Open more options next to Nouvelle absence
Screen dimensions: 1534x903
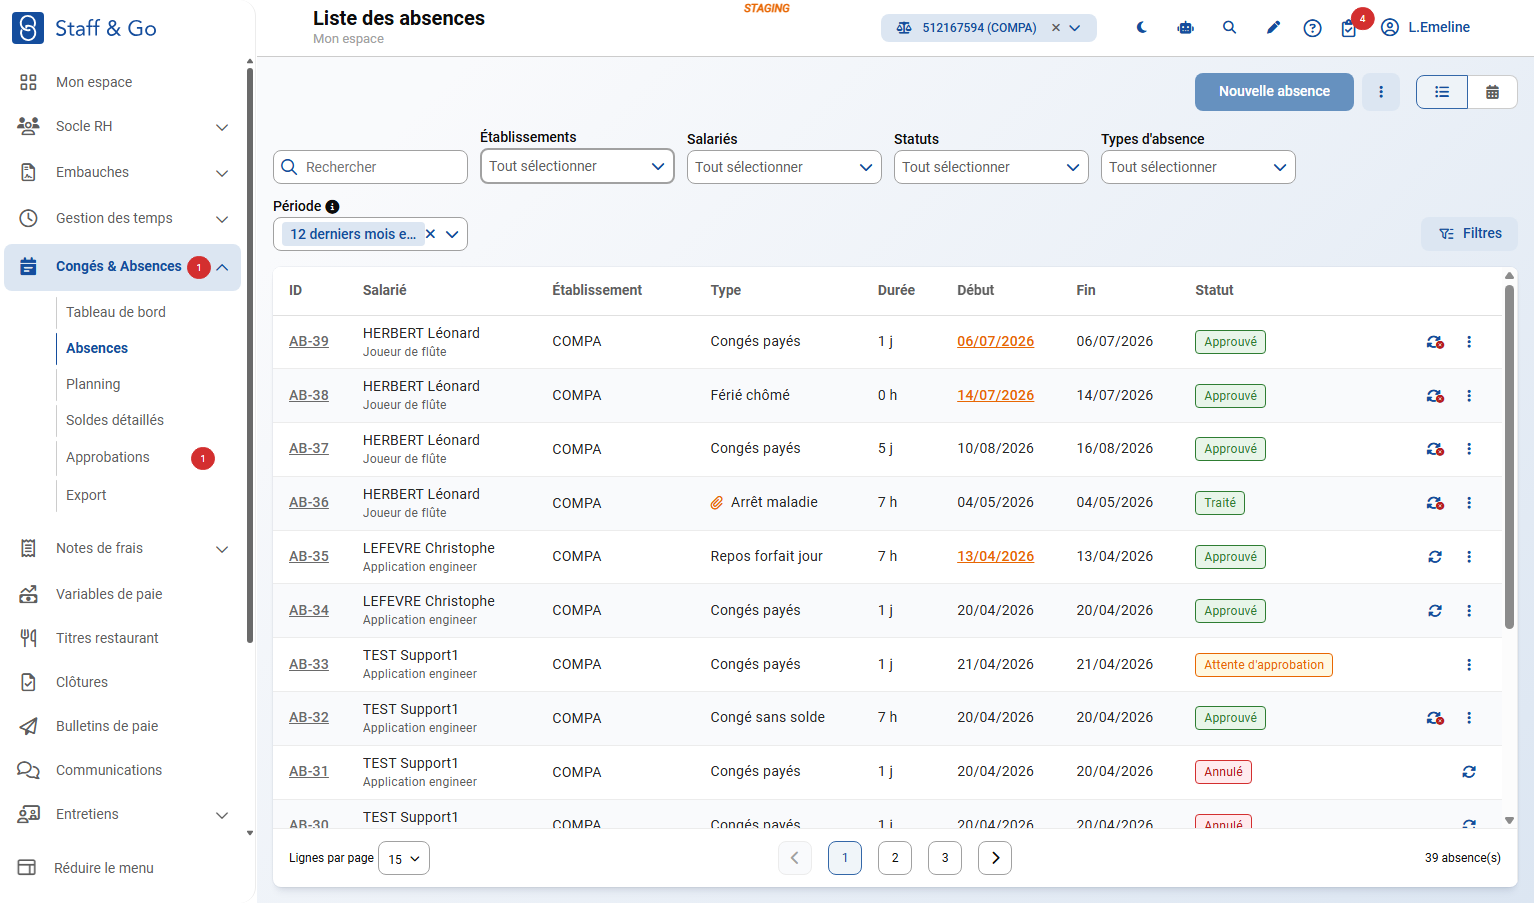pyautogui.click(x=1381, y=92)
